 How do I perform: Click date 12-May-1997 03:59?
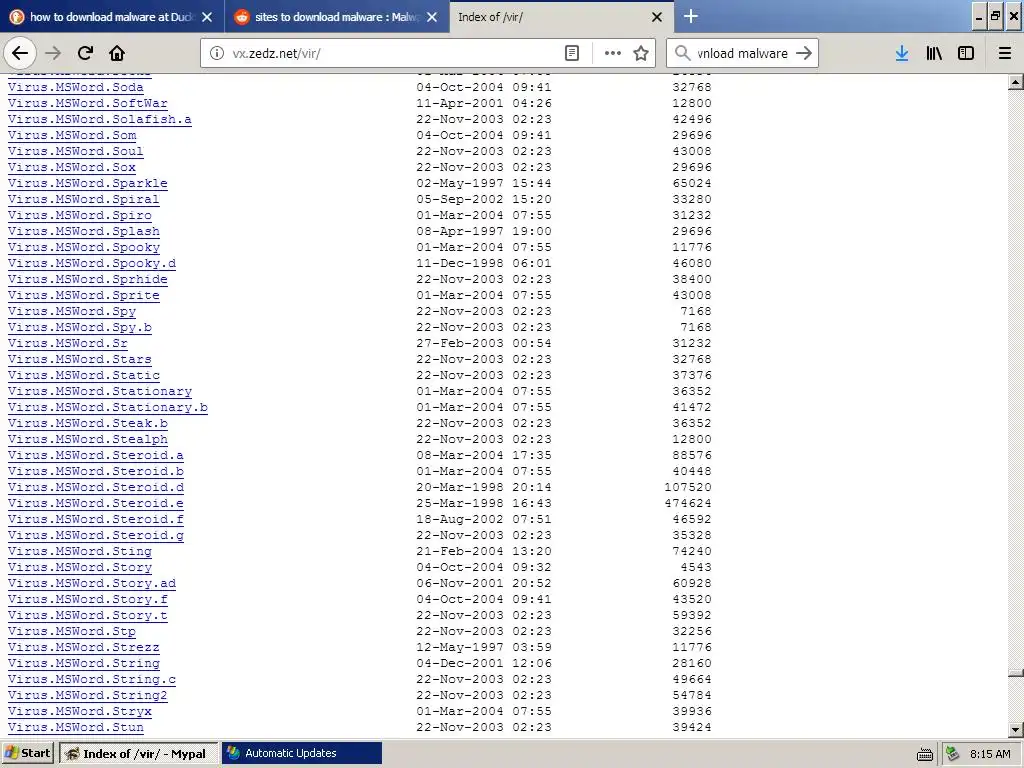coord(484,647)
